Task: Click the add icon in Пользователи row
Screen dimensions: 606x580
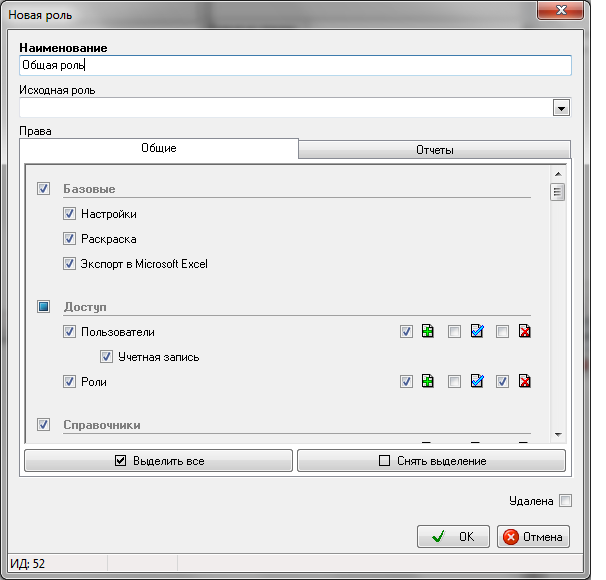Action: pyautogui.click(x=428, y=332)
